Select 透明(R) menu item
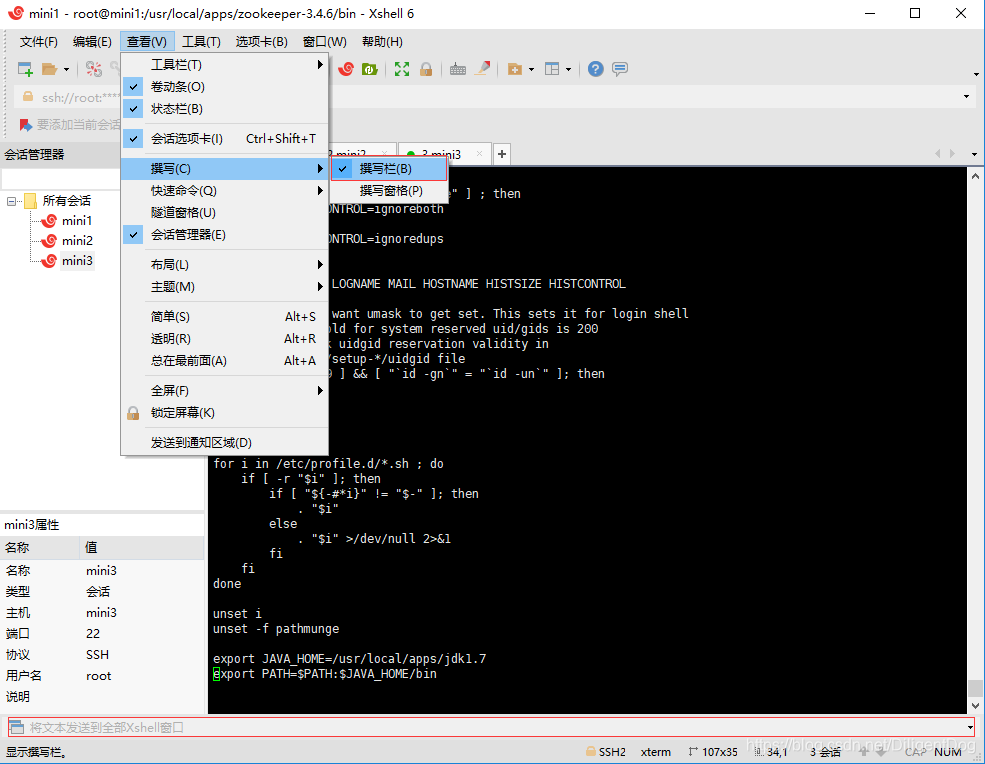985x764 pixels. 224,339
